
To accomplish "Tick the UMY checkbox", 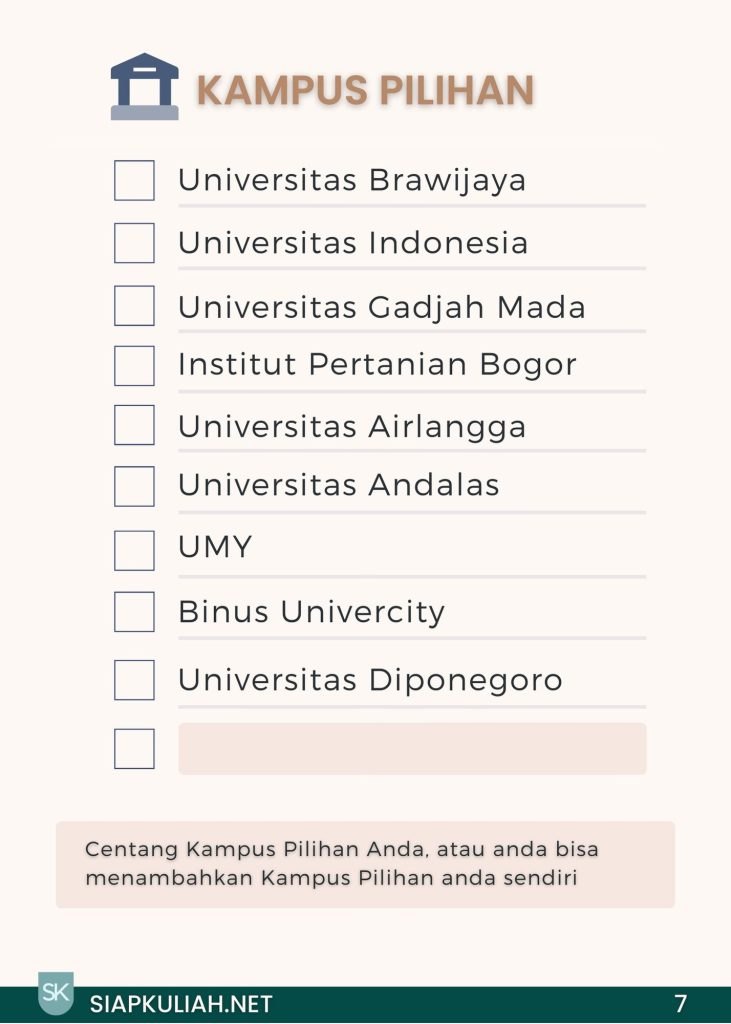I will coord(134,550).
